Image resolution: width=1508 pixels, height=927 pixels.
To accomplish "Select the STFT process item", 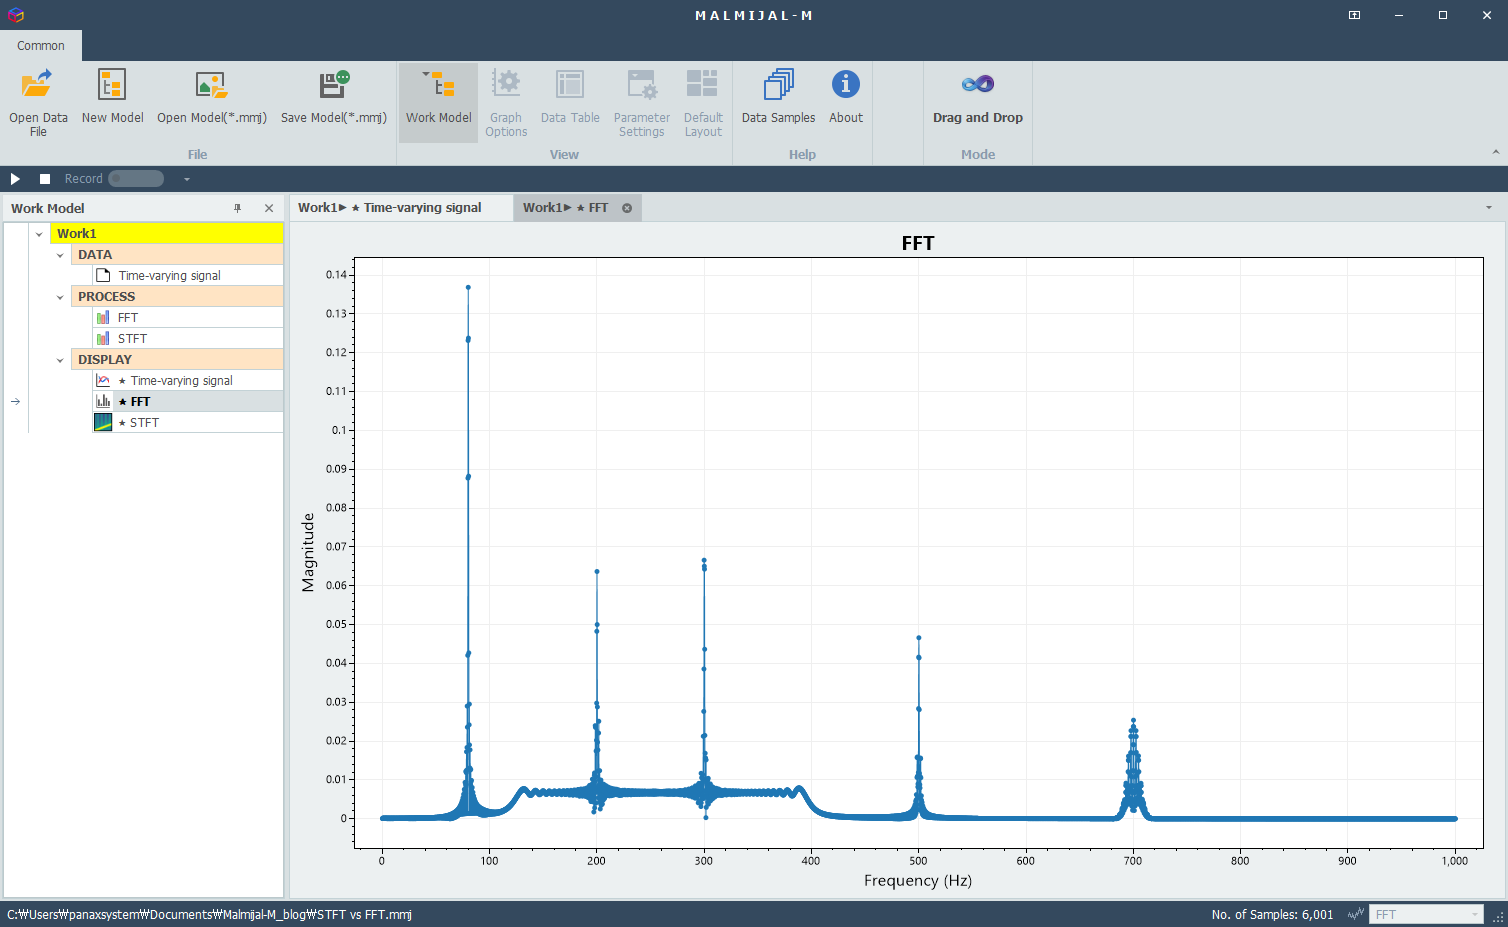I will pos(188,339).
